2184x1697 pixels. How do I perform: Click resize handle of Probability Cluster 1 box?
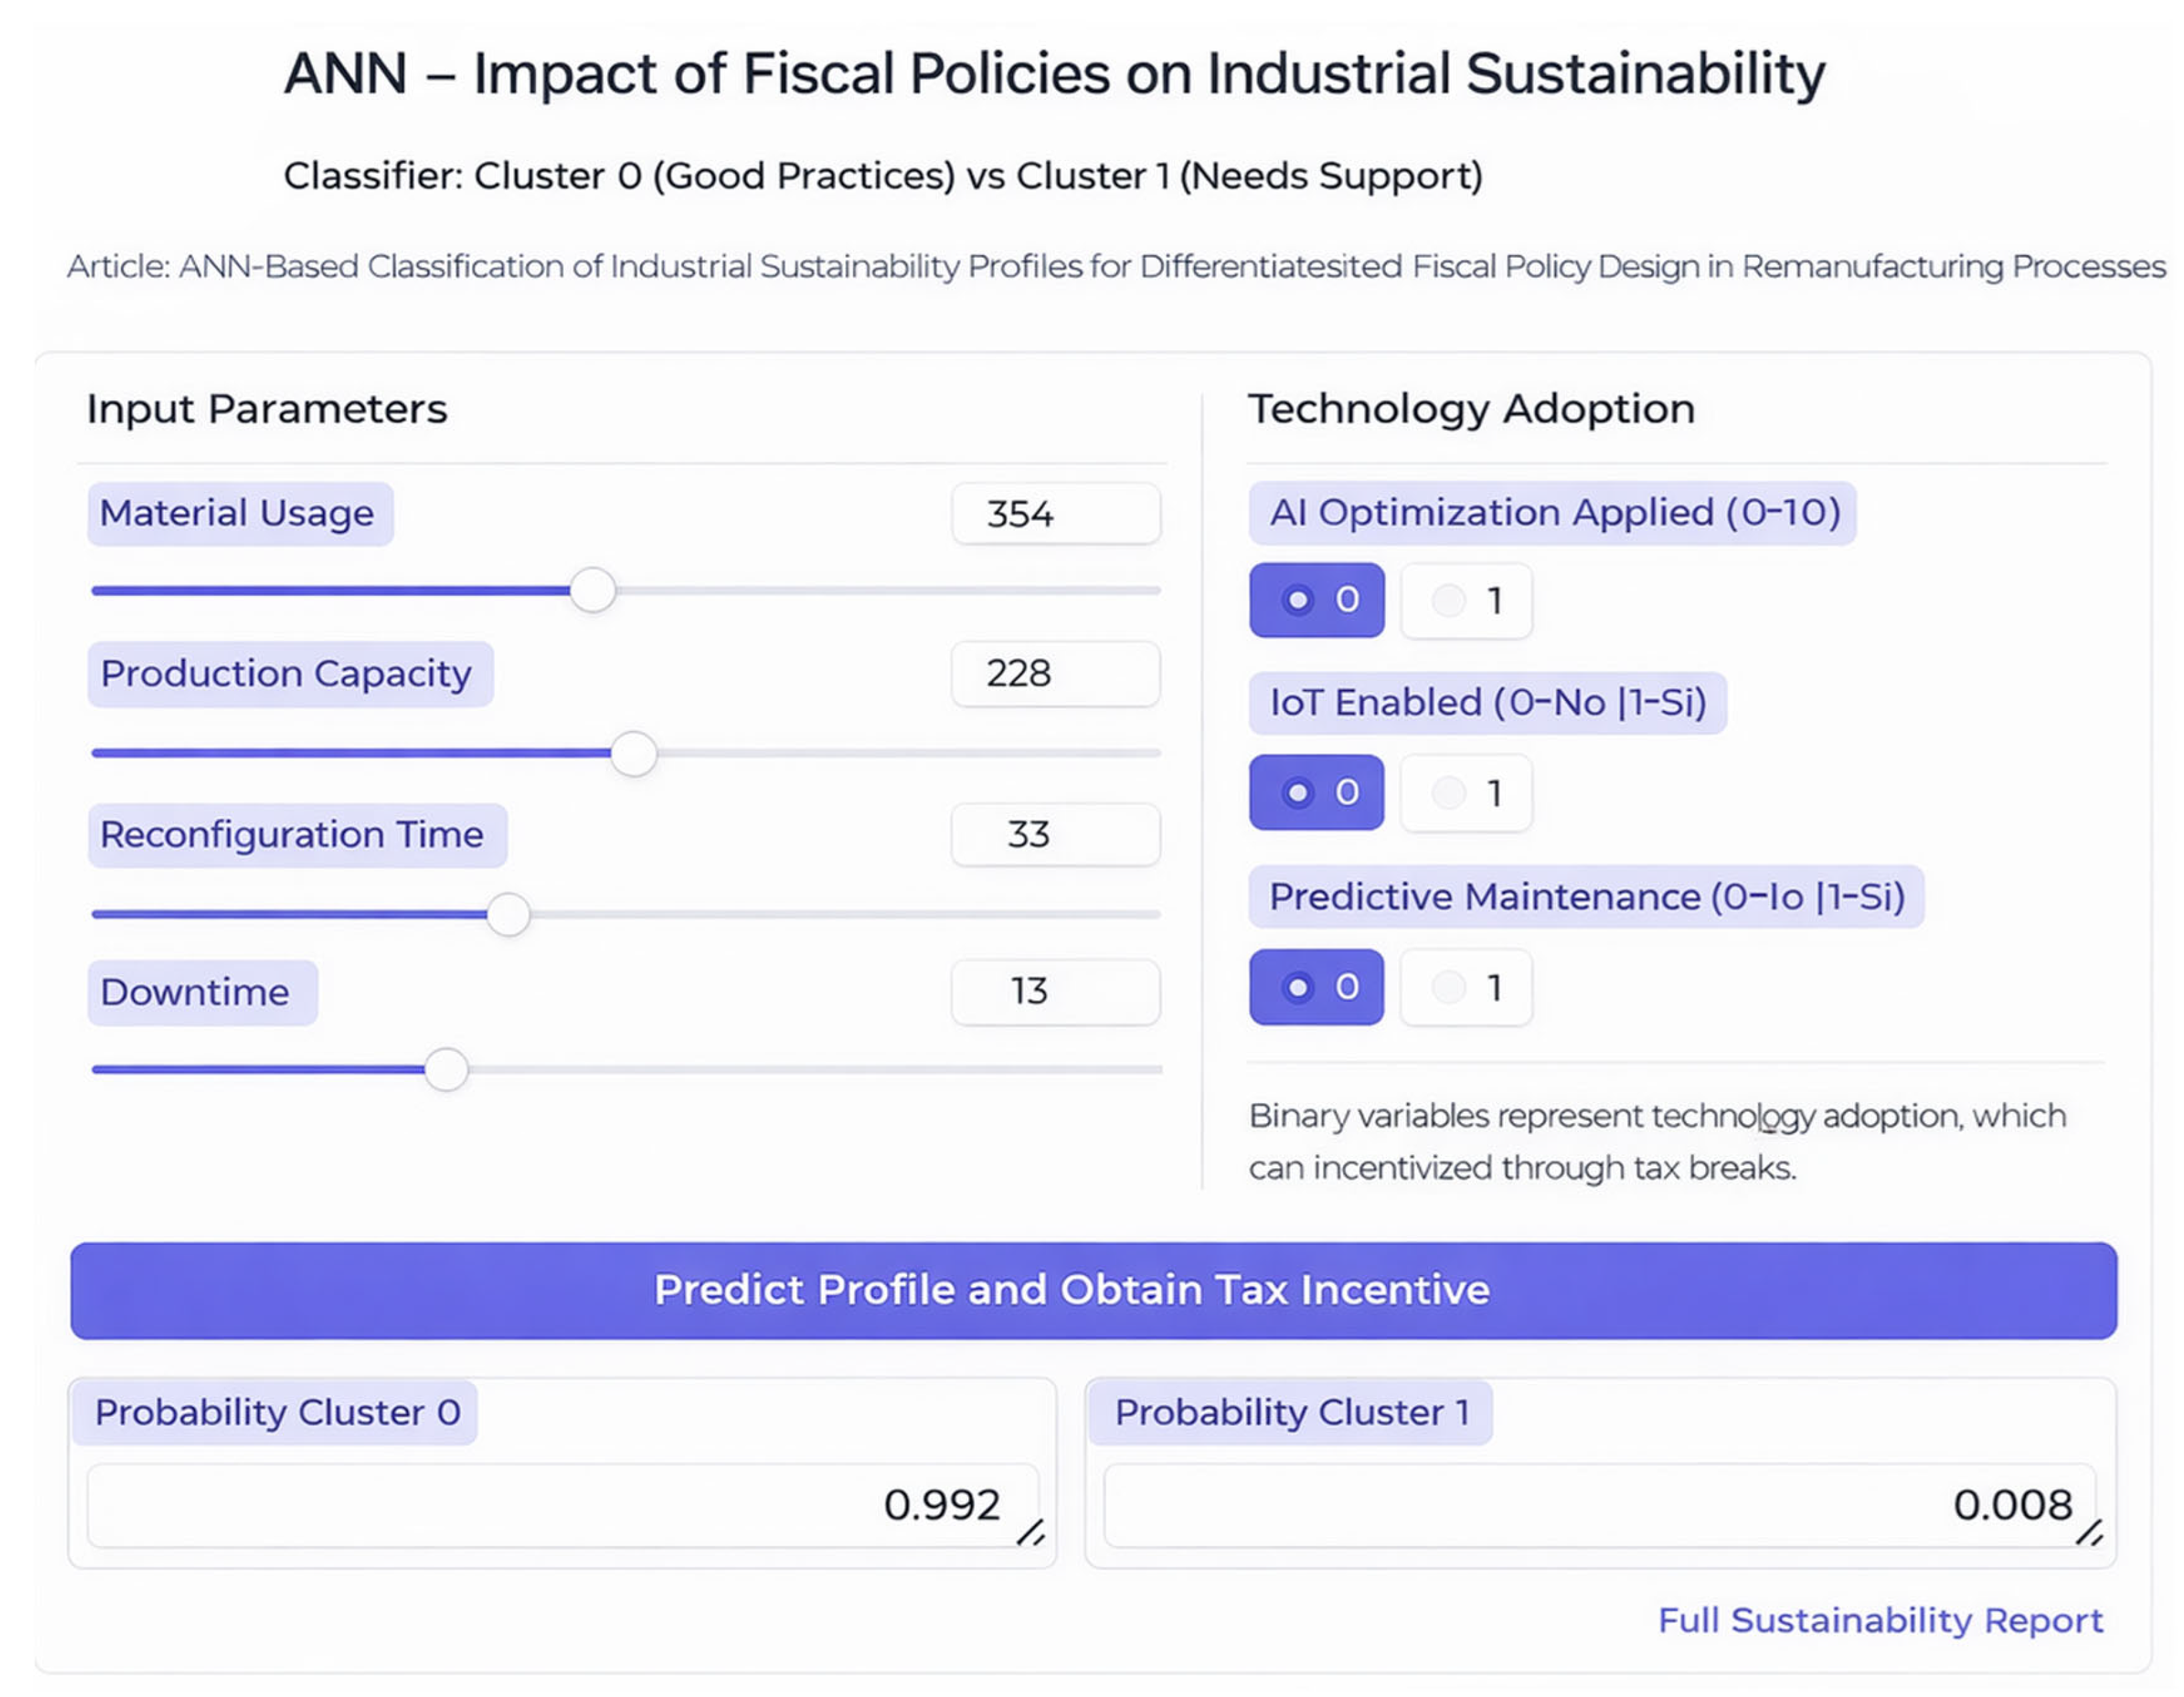tap(2089, 1532)
